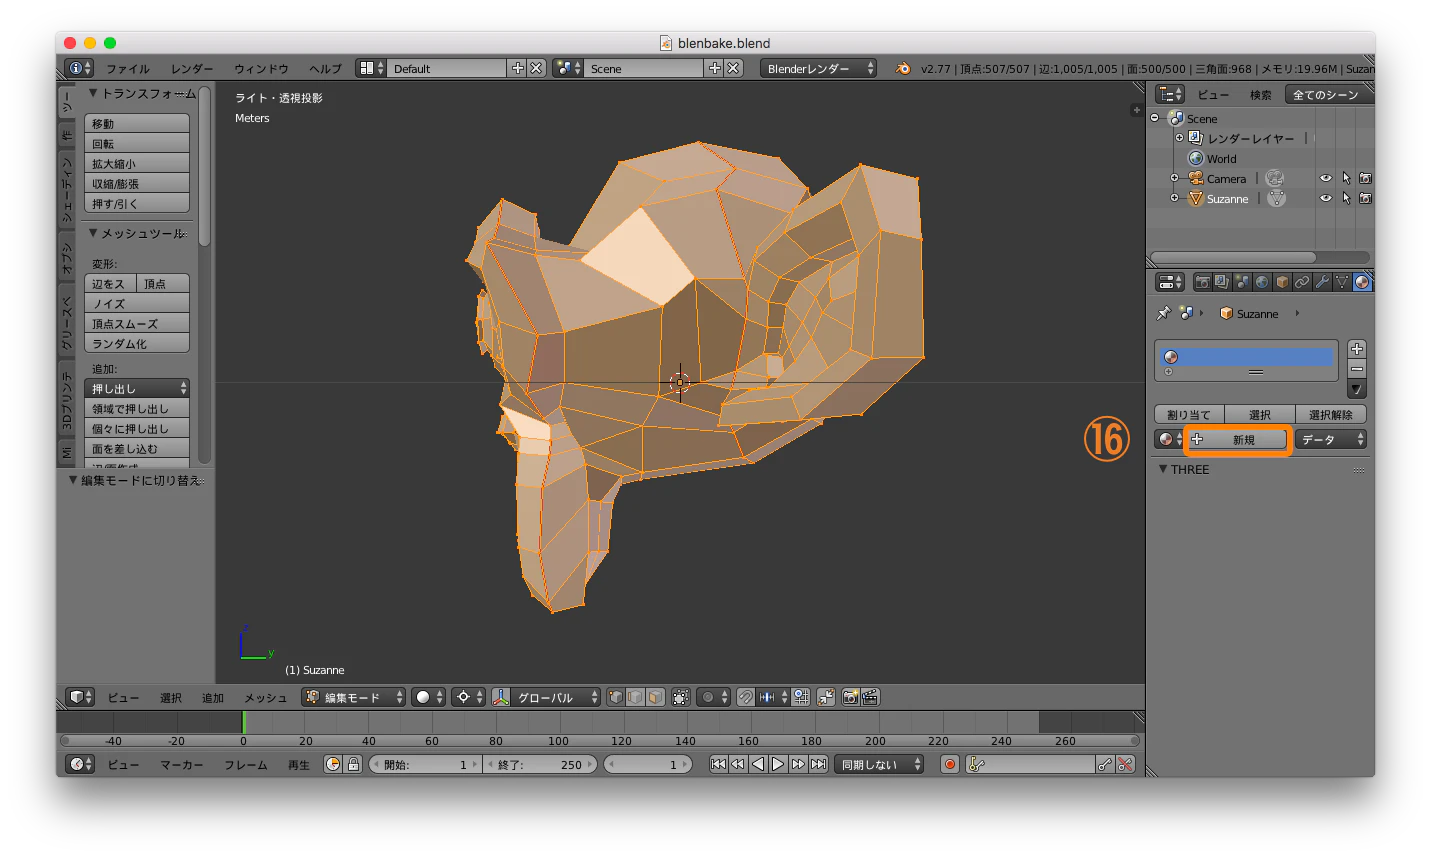Click frame 100 on timeline ruler
Screen dimensions: 1431x857
point(558,741)
